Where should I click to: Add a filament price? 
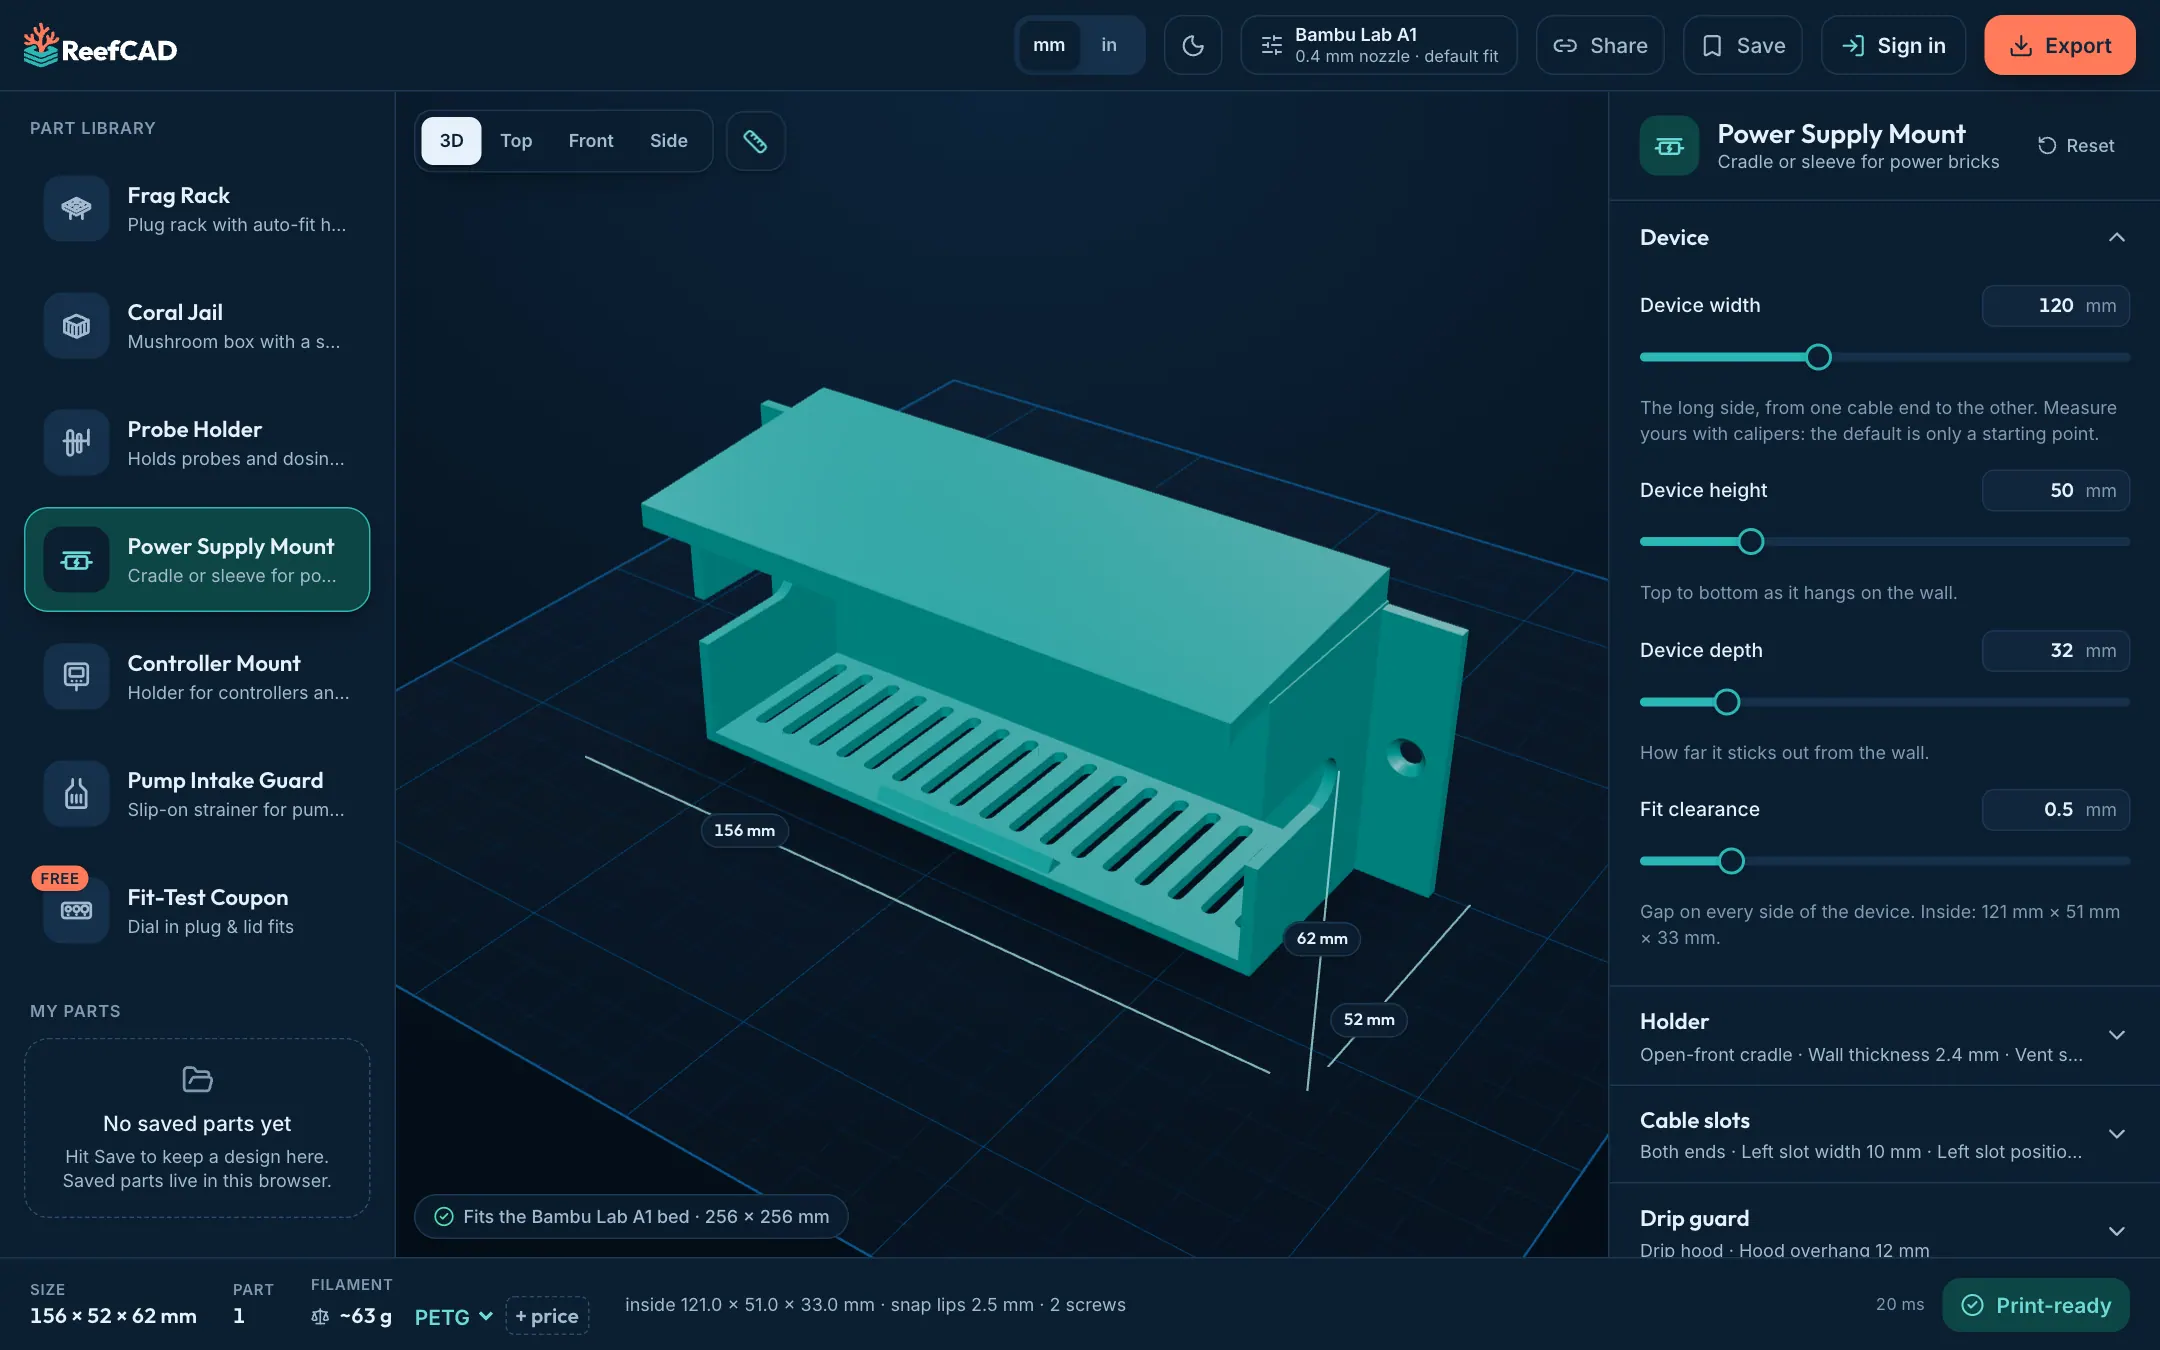pos(547,1316)
